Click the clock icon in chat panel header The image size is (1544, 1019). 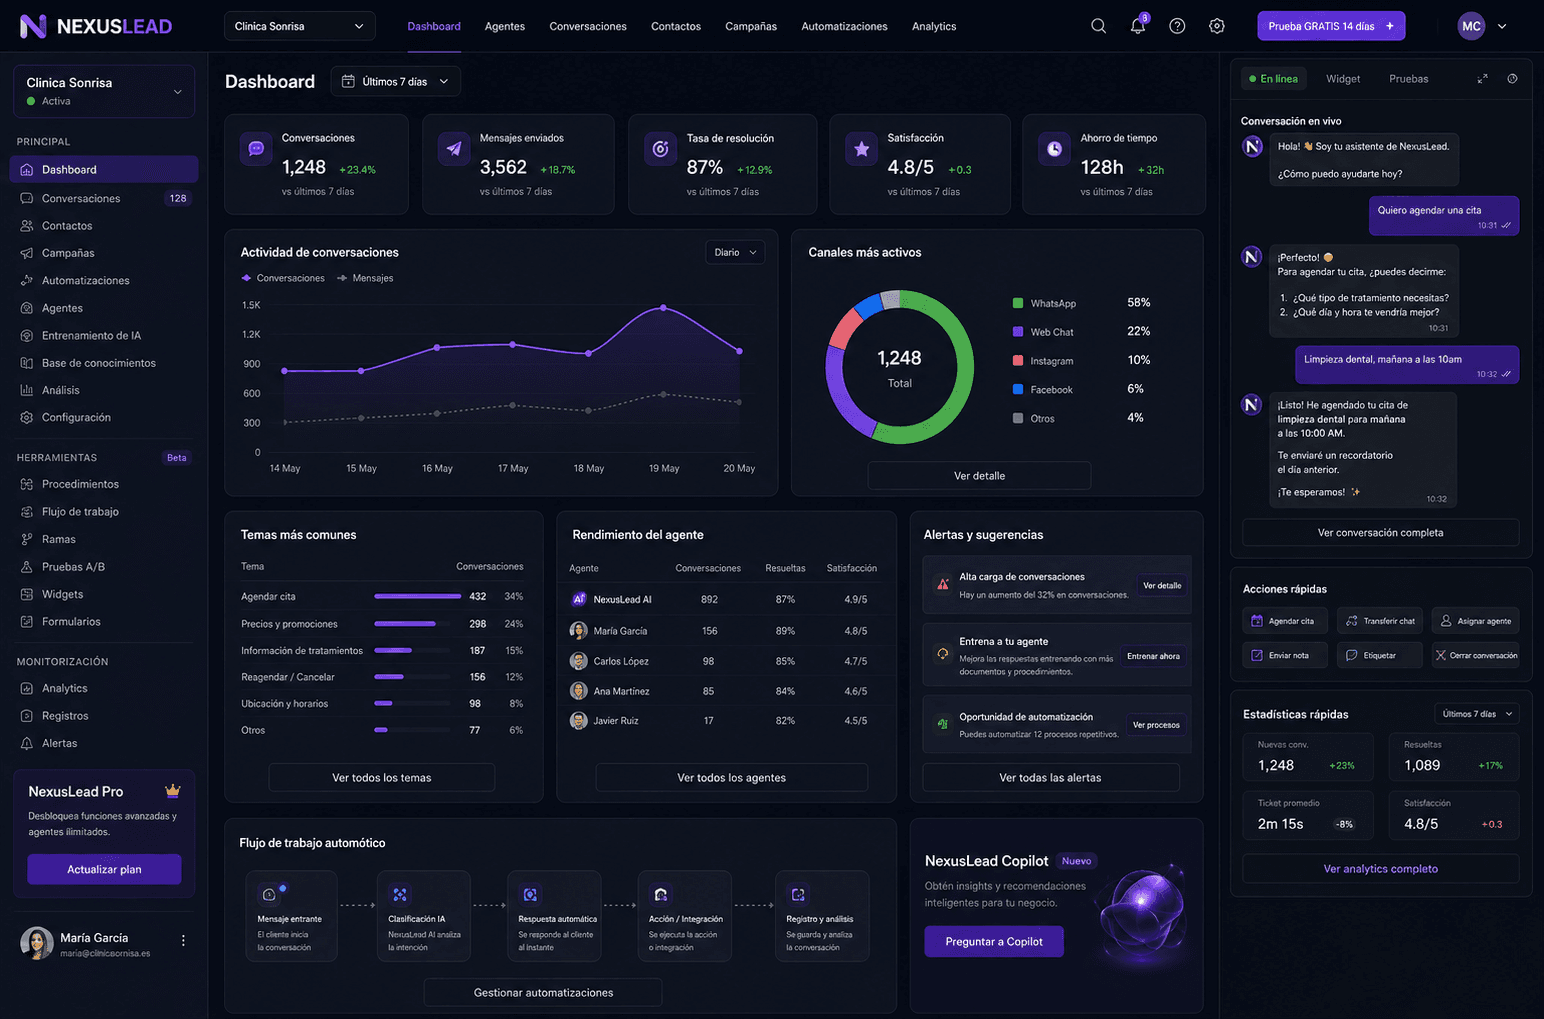click(x=1512, y=79)
